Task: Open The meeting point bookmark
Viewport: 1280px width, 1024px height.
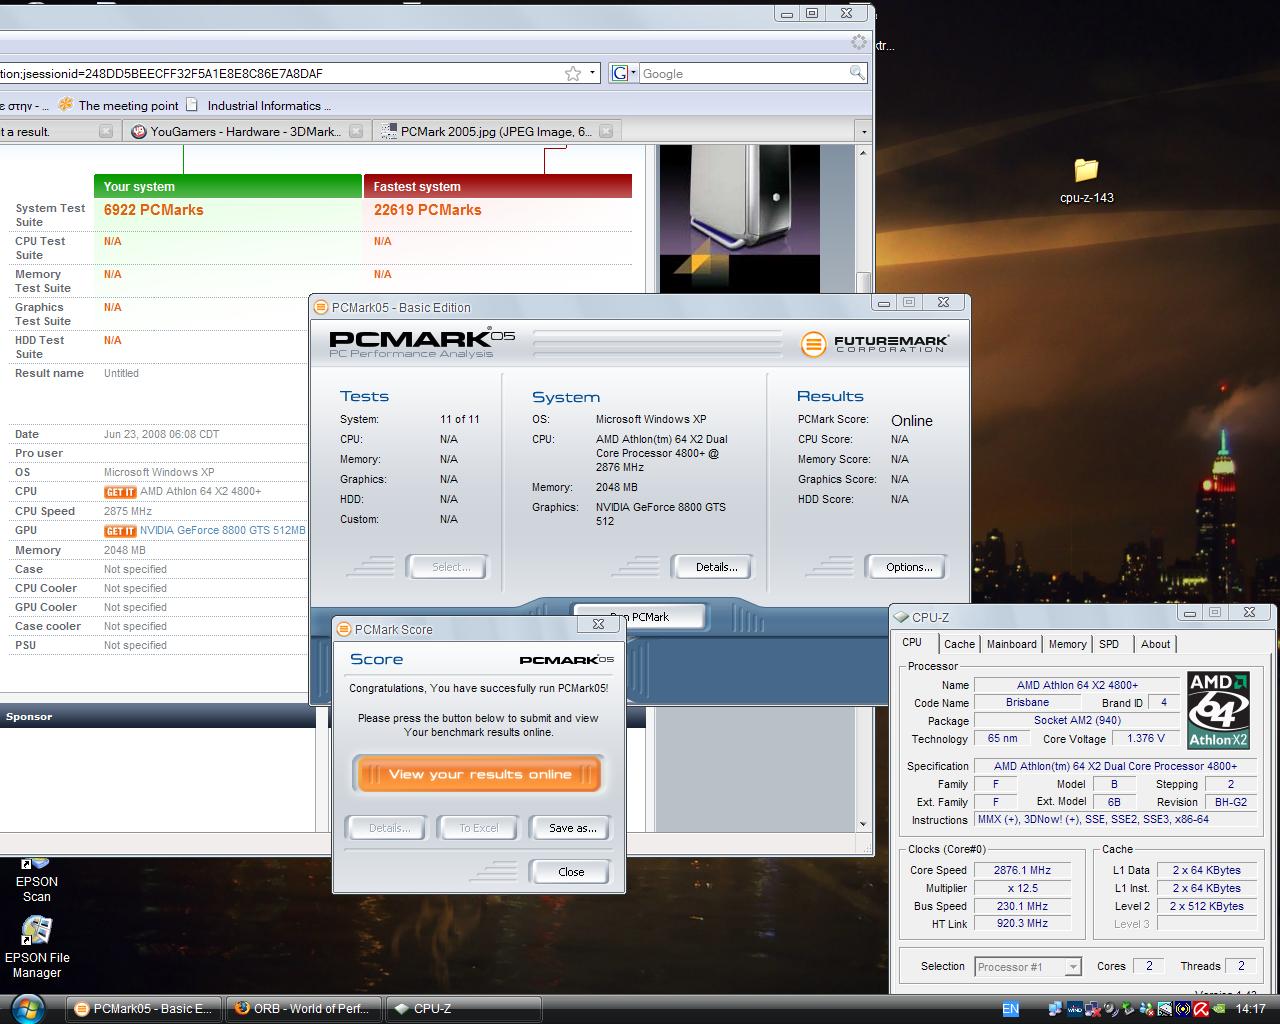Action: pos(119,105)
